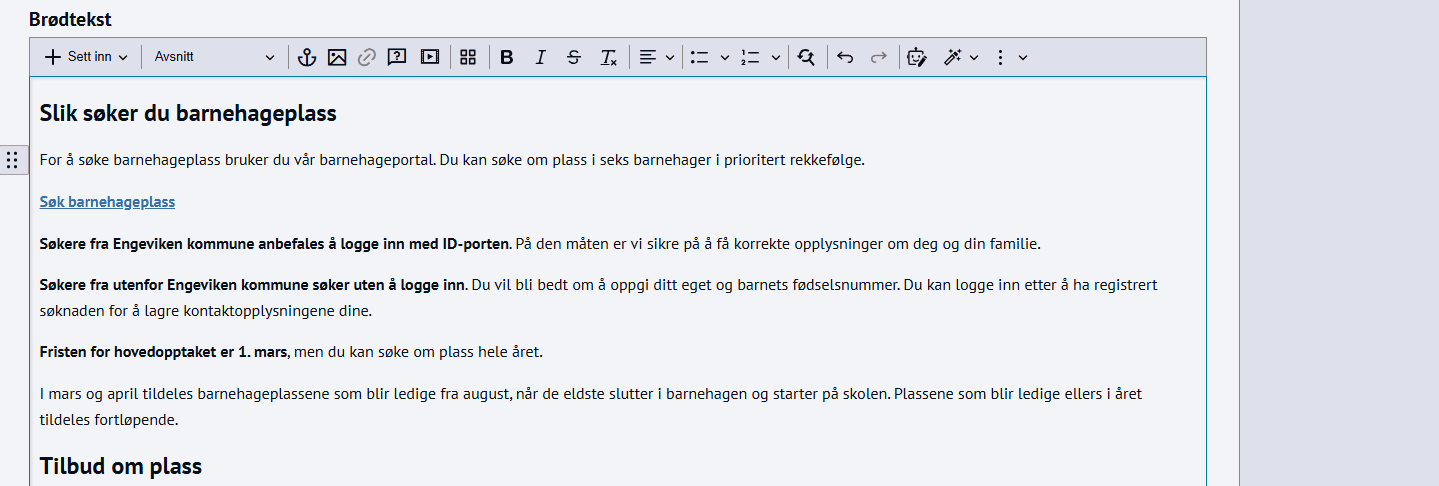1439x486 pixels.
Task: Clear text formatting with Tx button
Action: [x=608, y=57]
